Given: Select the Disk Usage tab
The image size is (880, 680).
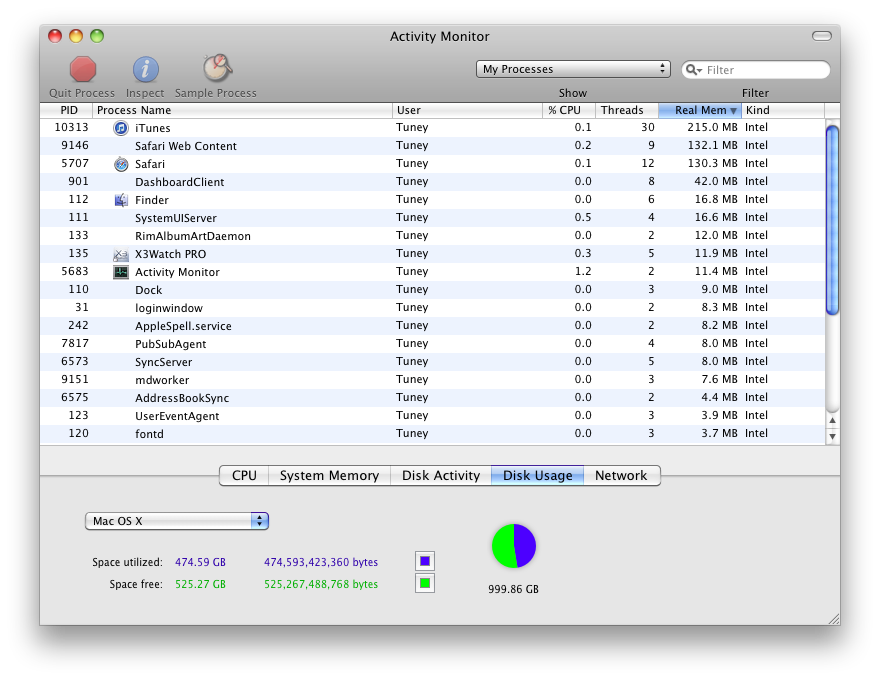Looking at the screenshot, I should click(538, 476).
